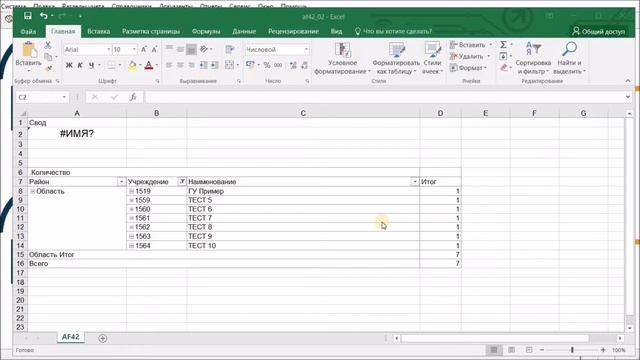The image size is (640, 360).
Task: Toggle wrap text icon
Action: 229,49
